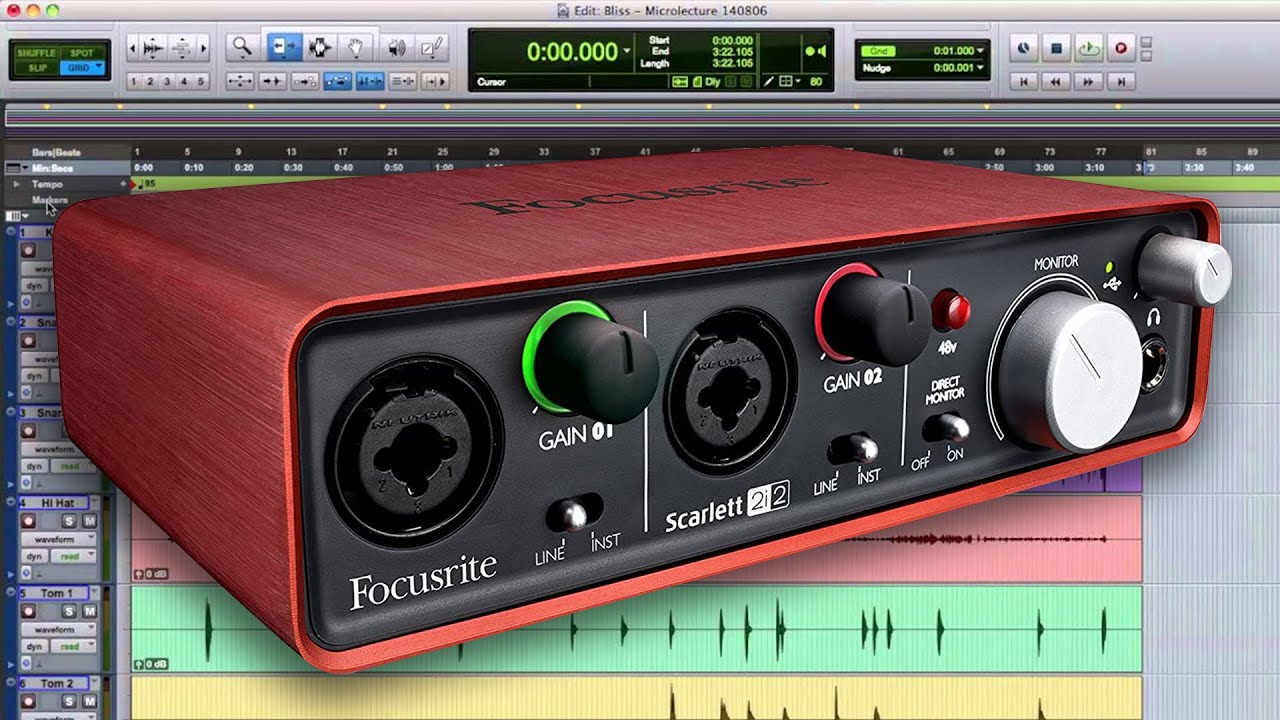
Task: Click the Online transport button
Action: click(x=1023, y=47)
